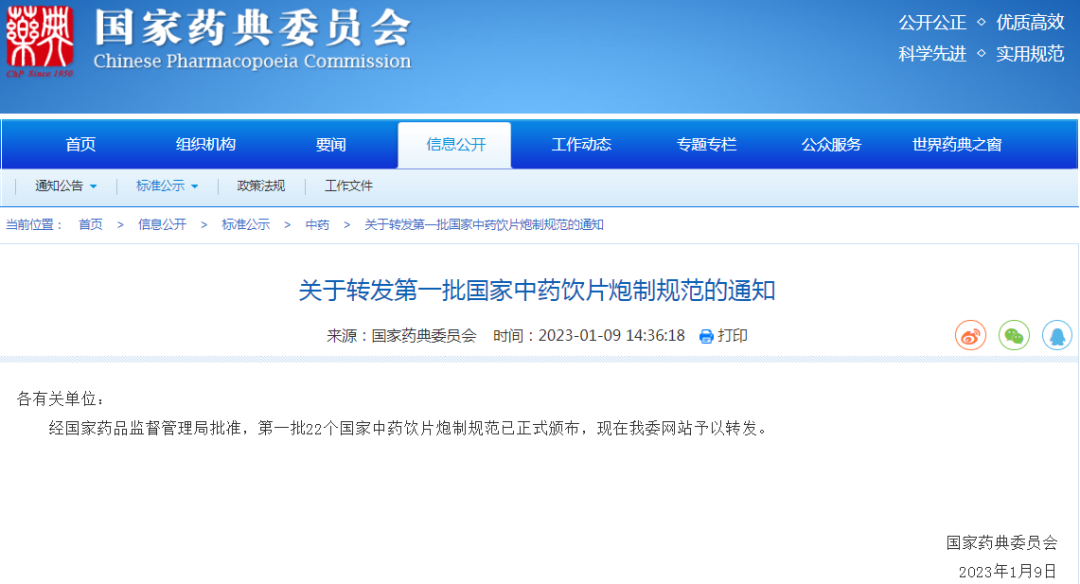
Task: Click the notice headline 关于转发第一批国家中药饮片炮制规范的通知
Action: pos(537,291)
